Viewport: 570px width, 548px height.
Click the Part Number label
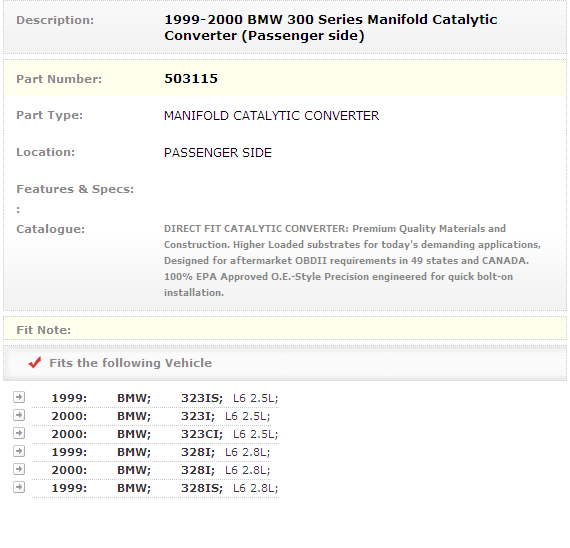coord(59,79)
